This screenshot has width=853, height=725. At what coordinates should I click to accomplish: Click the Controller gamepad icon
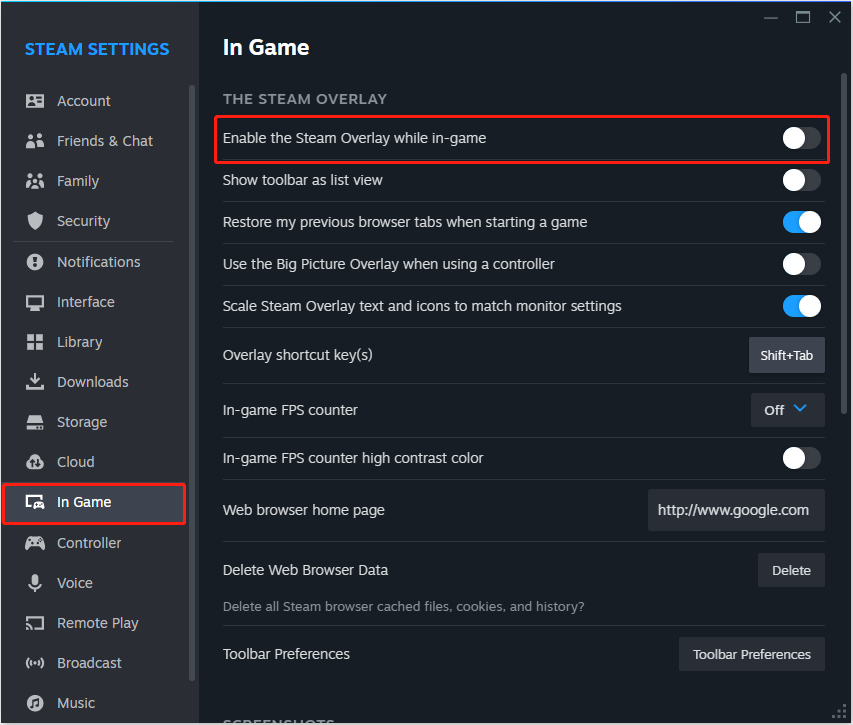(x=35, y=543)
